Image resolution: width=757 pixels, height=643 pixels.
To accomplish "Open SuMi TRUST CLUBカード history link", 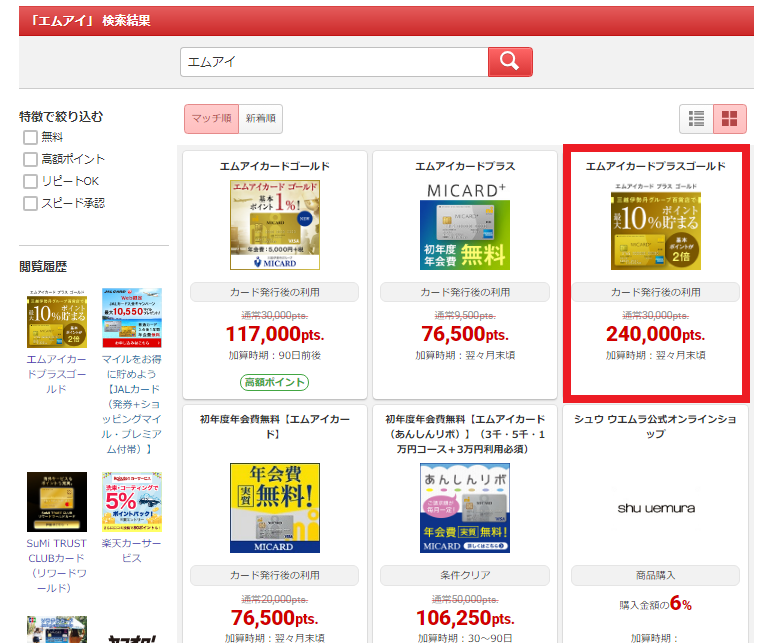I will 56,566.
